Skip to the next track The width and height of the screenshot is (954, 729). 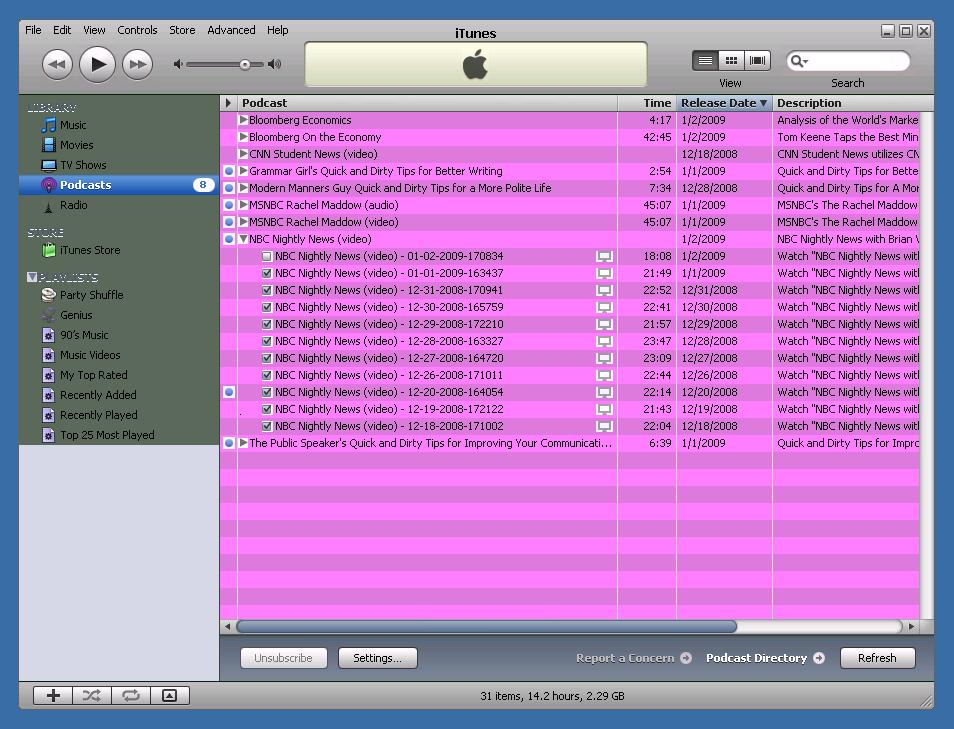click(137, 65)
